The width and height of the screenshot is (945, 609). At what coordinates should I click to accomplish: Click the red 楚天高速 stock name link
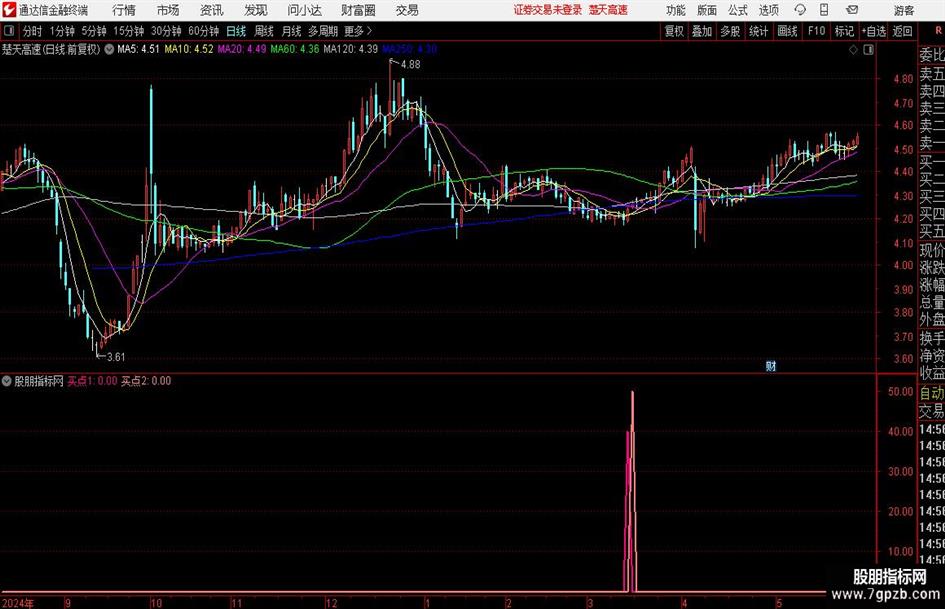point(608,10)
